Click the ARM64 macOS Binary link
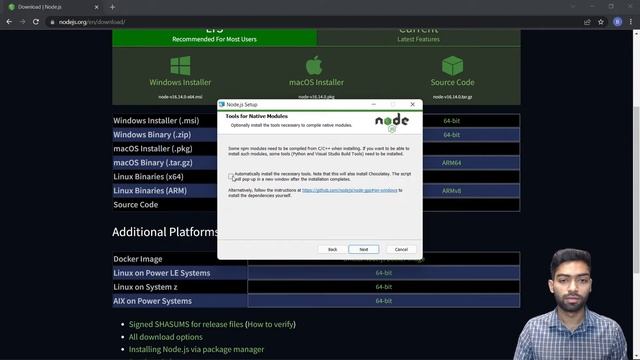Screen dimensions: 640x360 pyautogui.click(x=451, y=163)
